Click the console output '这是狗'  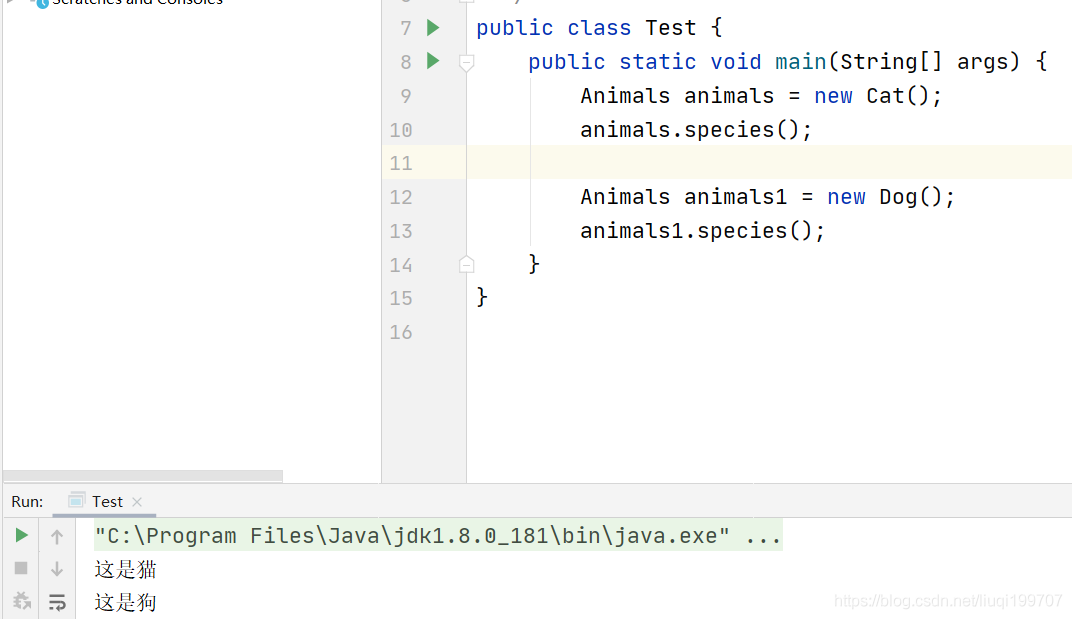[x=126, y=602]
